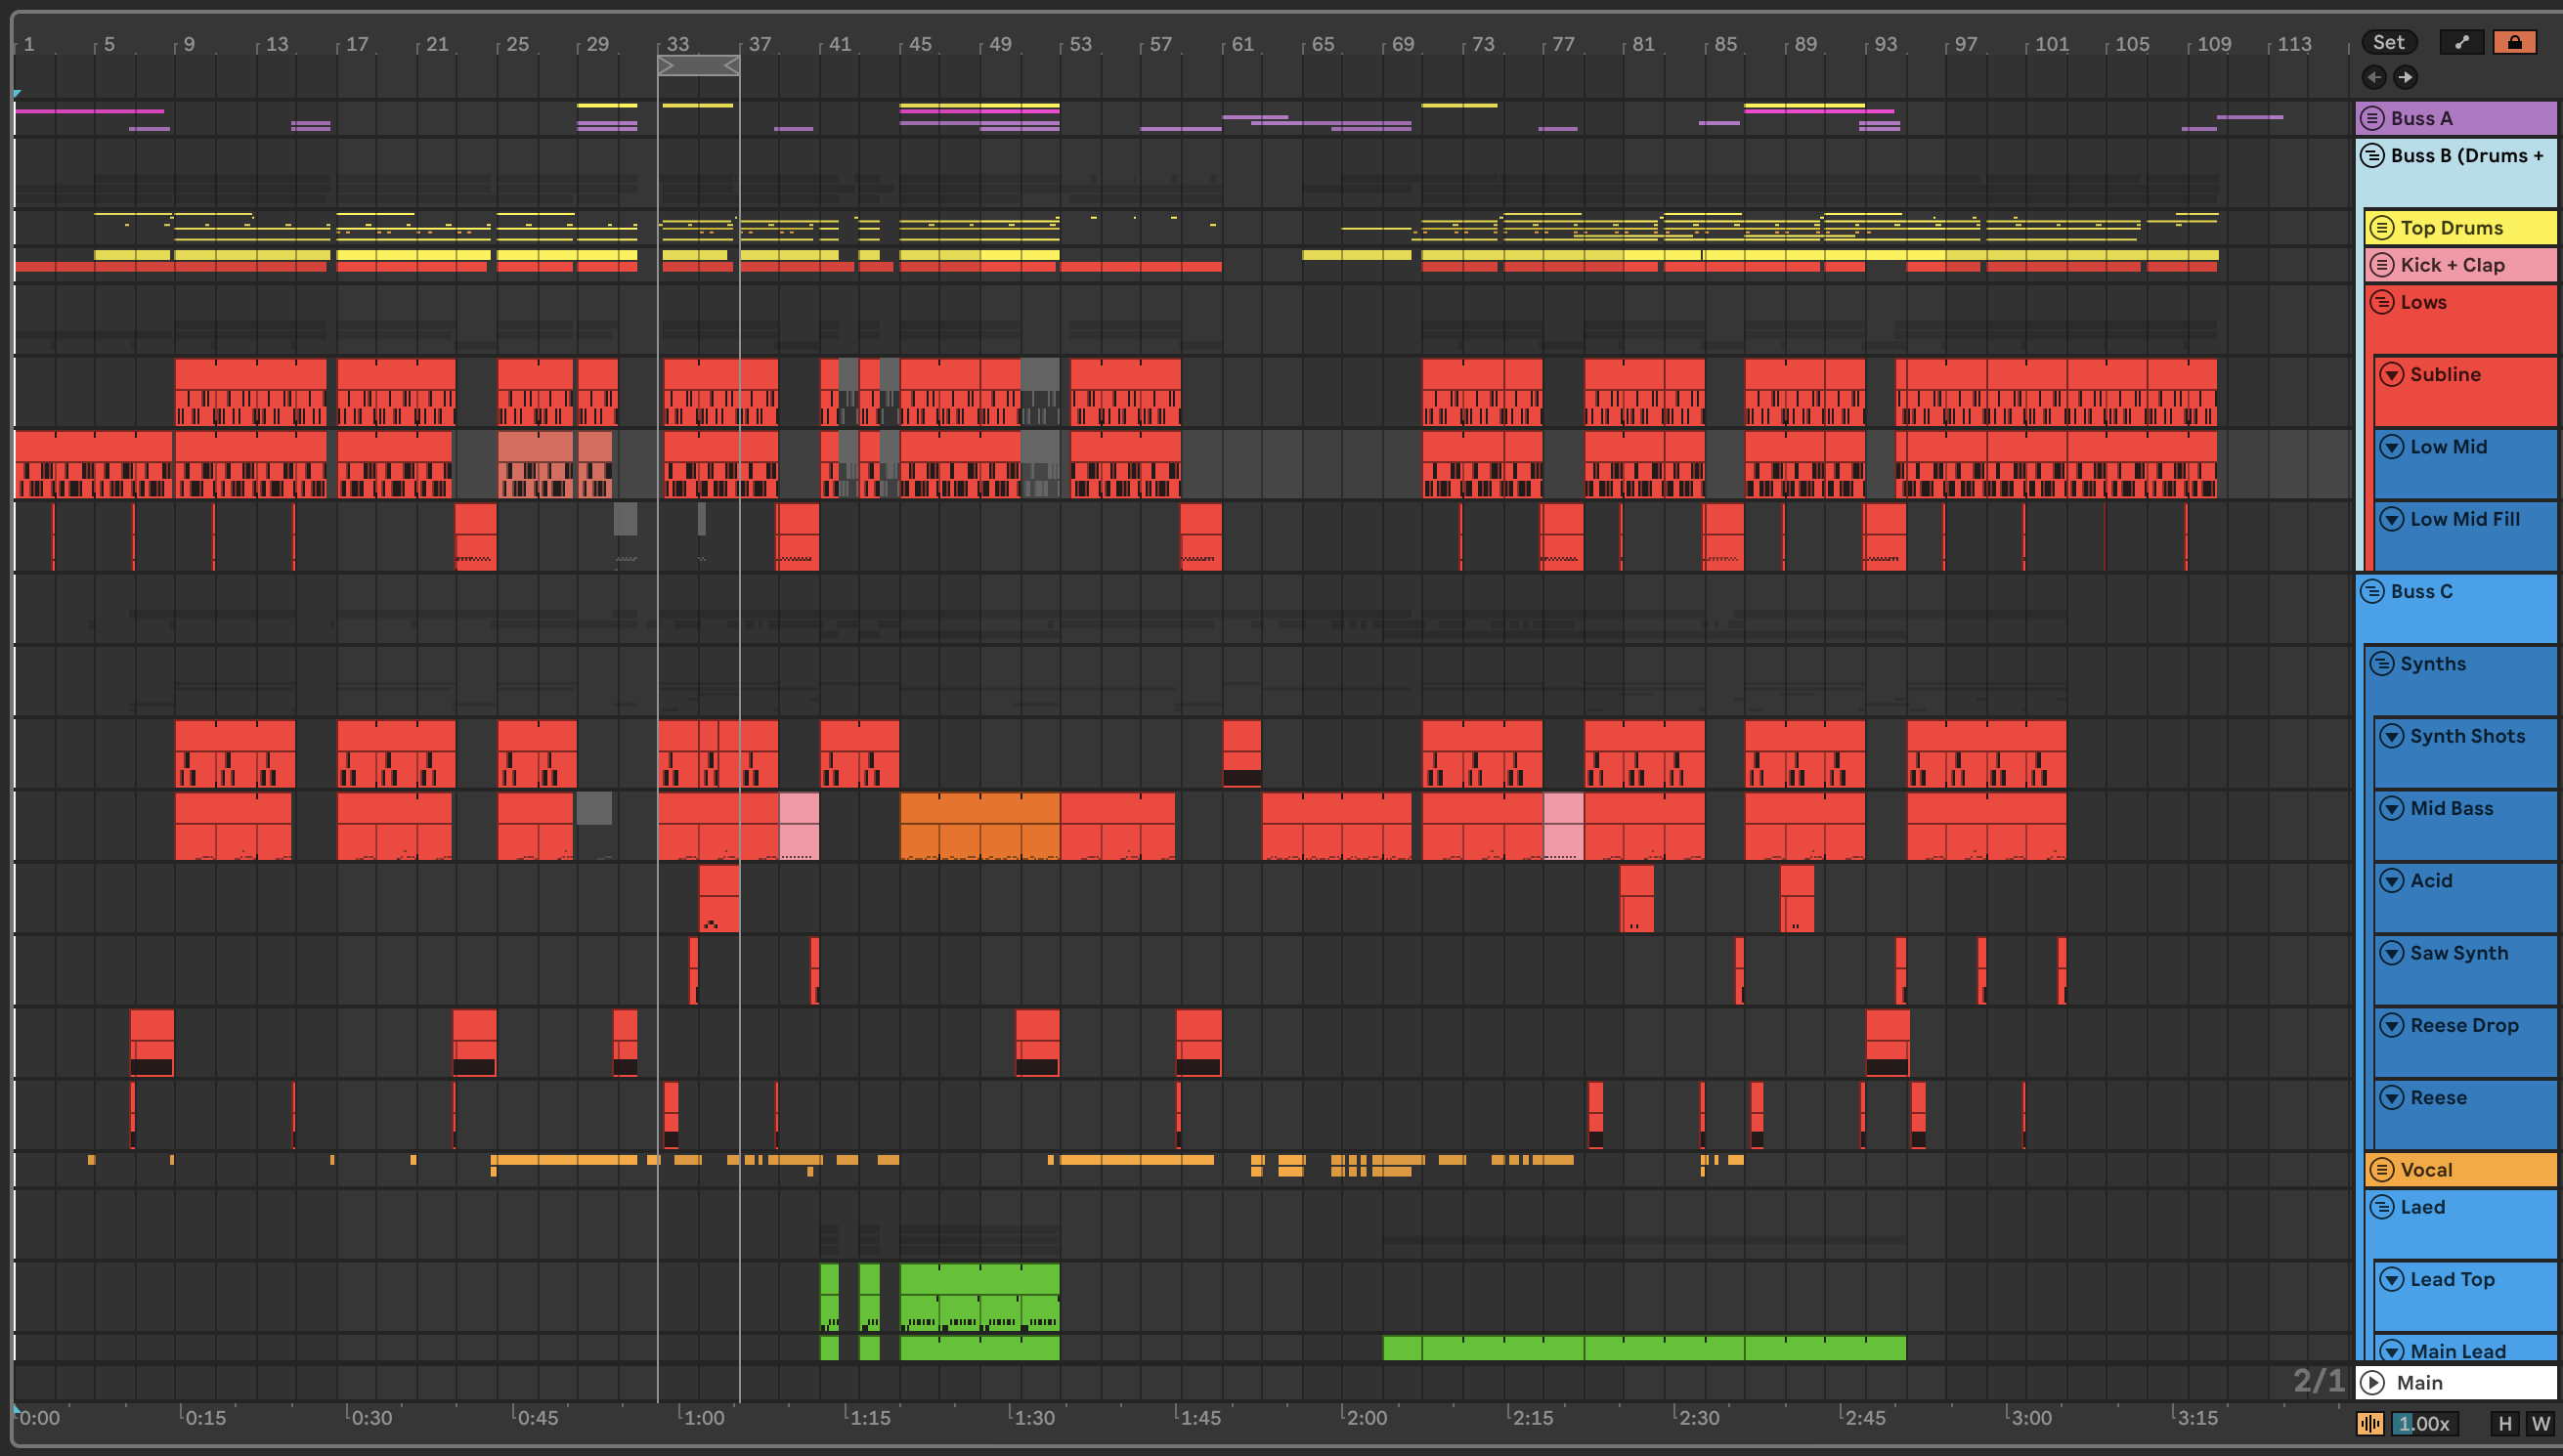Click the Set locator button

[x=2388, y=42]
